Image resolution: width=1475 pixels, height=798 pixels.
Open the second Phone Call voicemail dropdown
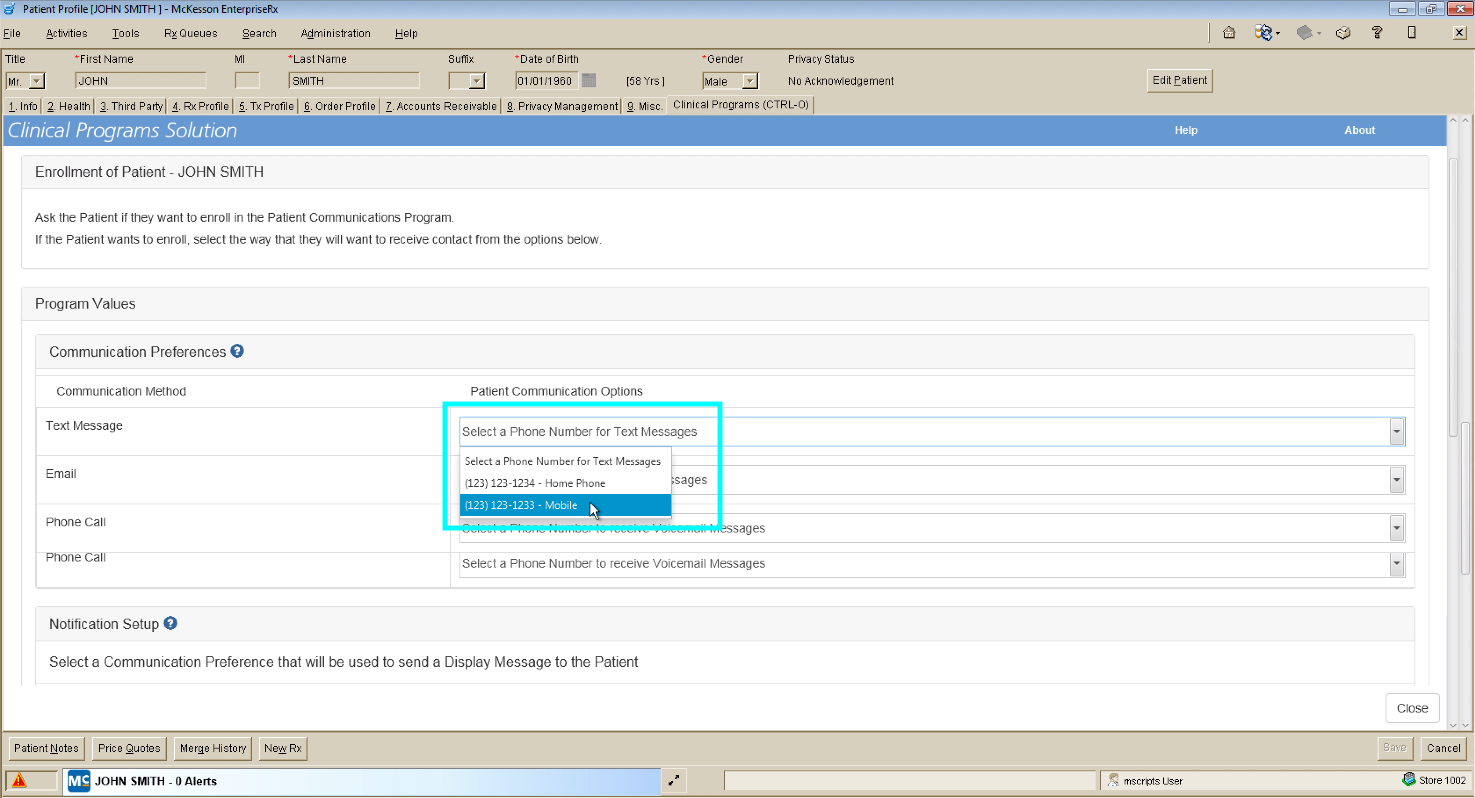(x=1397, y=564)
